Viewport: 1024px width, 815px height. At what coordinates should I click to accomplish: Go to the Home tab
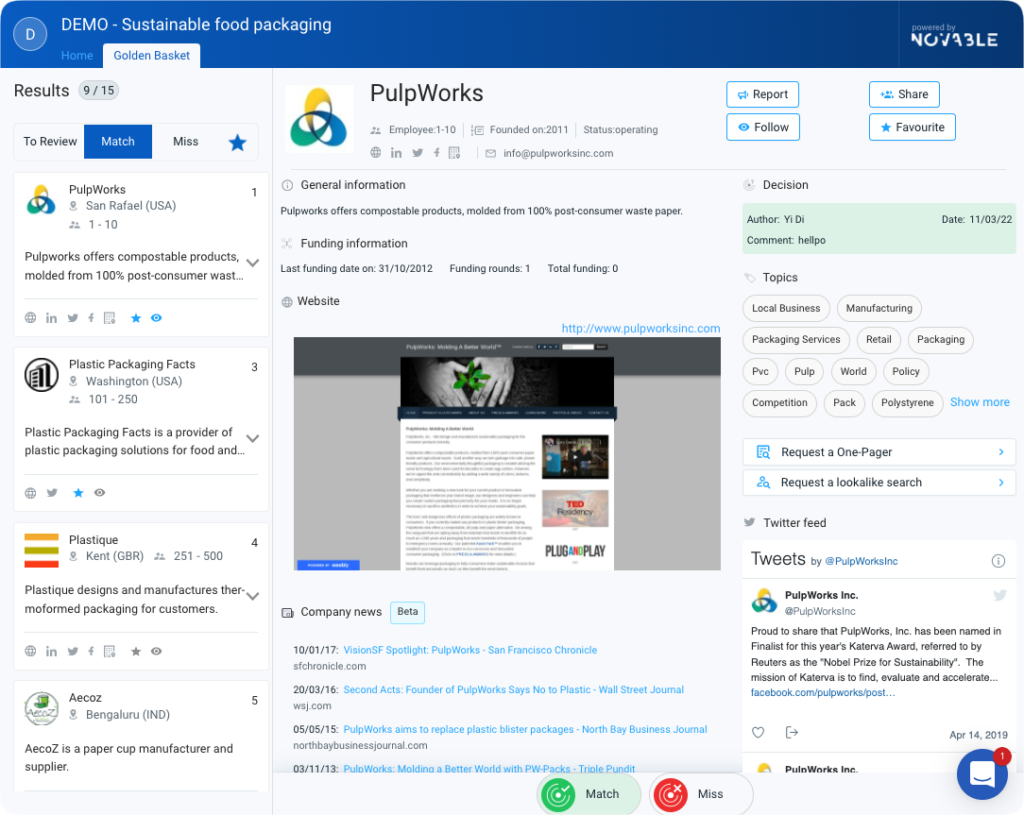pyautogui.click(x=77, y=56)
